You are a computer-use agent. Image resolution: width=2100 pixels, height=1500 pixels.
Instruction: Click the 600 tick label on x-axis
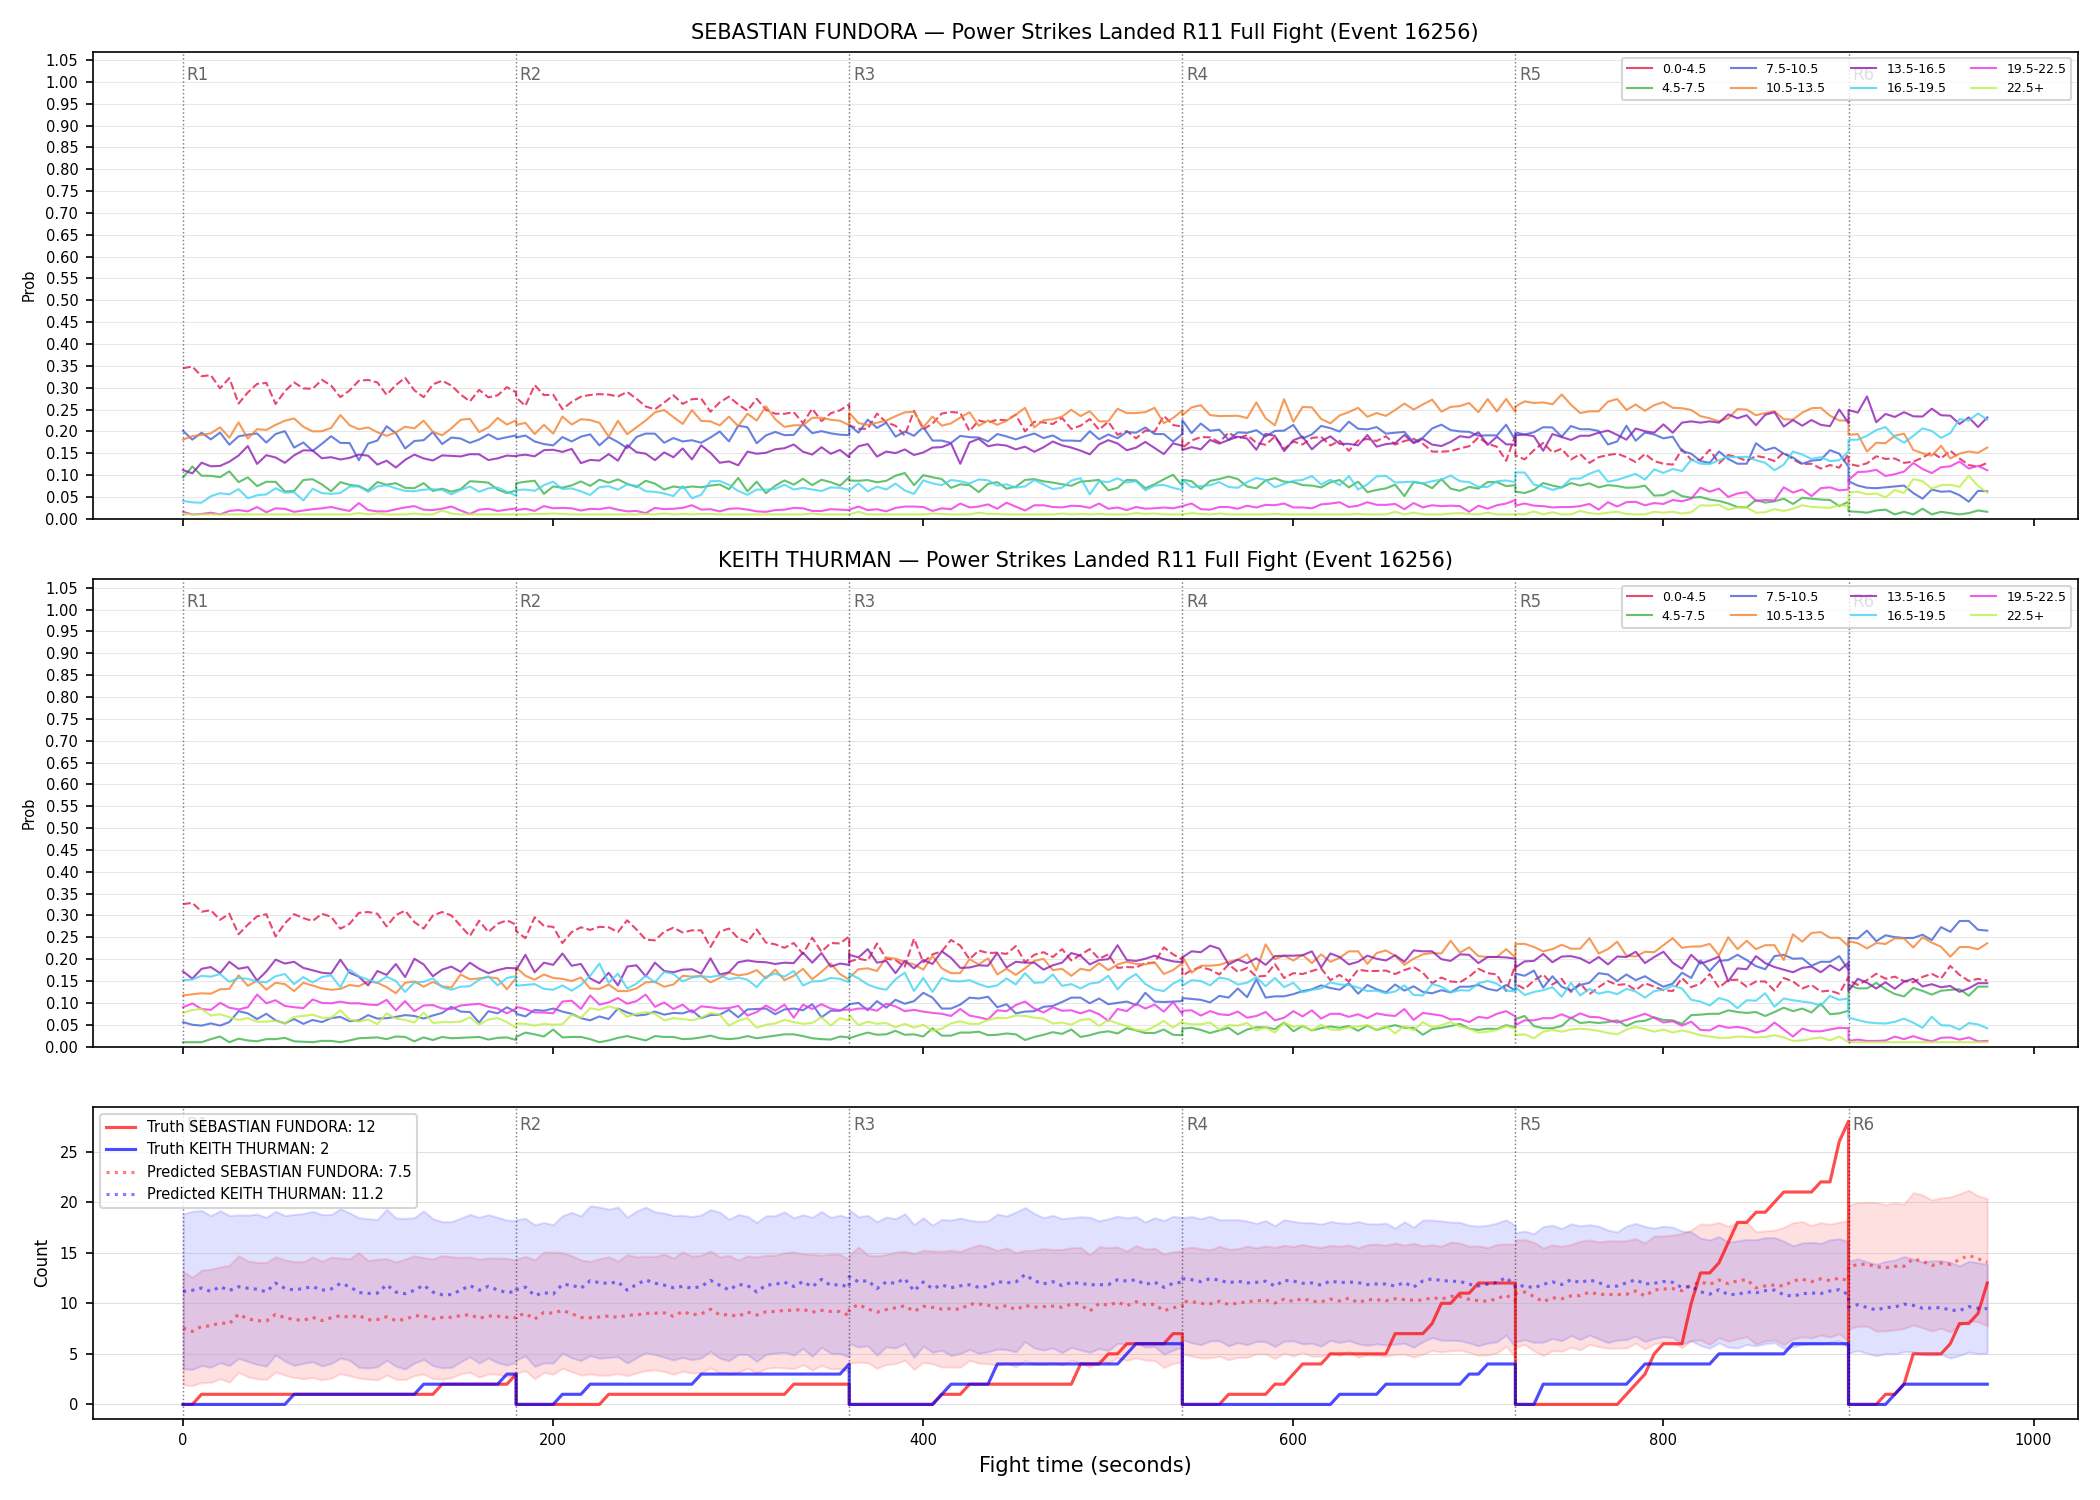(x=1293, y=1440)
